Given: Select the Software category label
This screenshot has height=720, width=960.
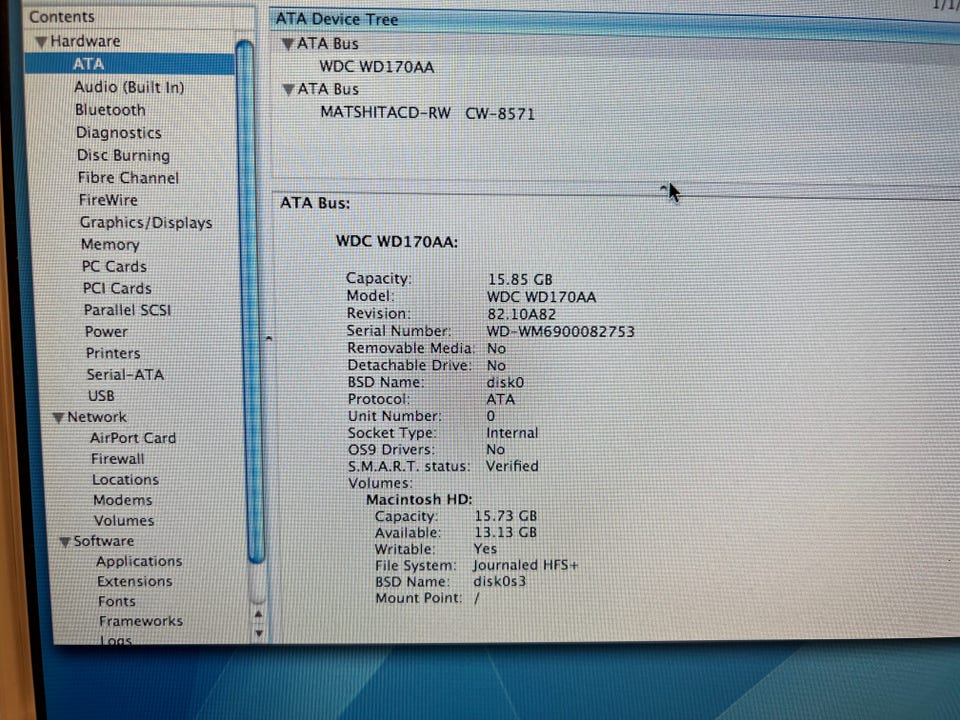Looking at the screenshot, I should [x=103, y=541].
